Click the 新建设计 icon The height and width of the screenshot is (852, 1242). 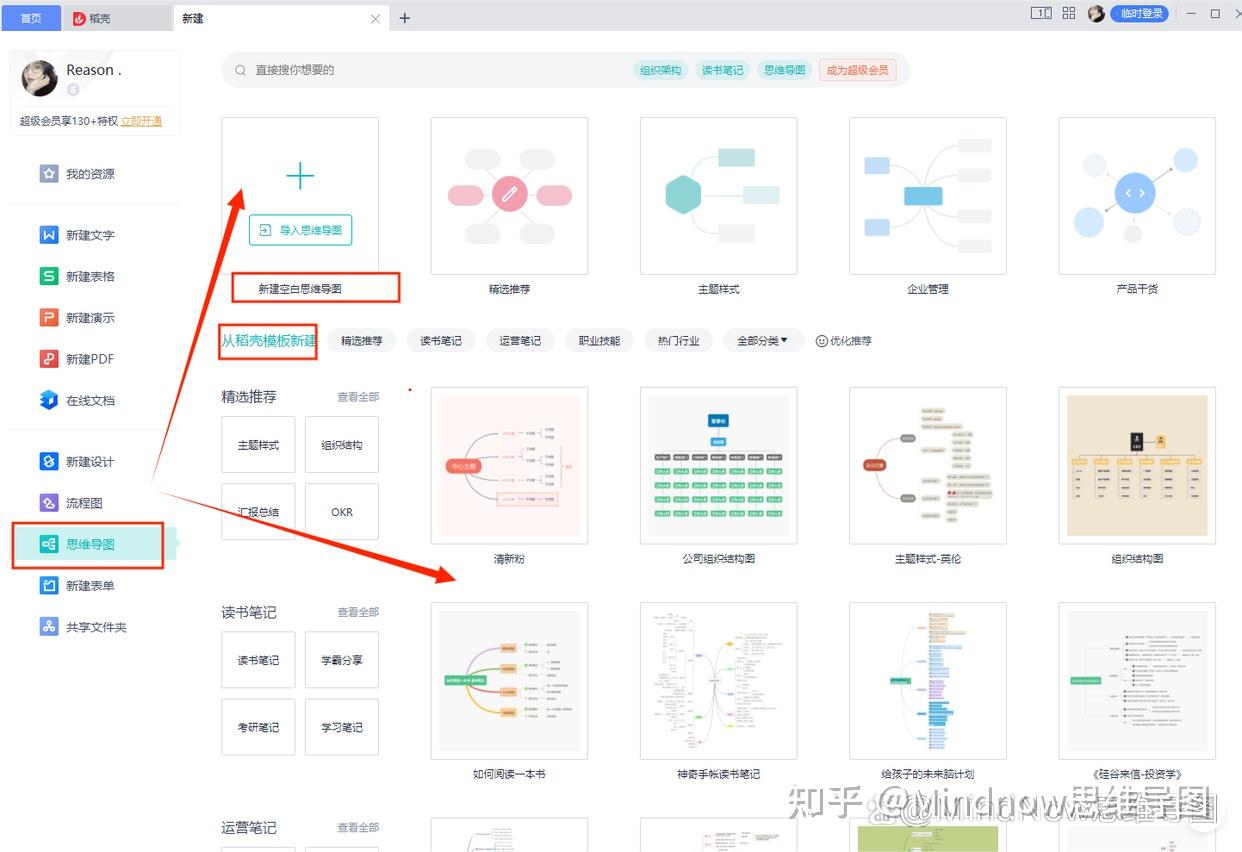[x=49, y=461]
